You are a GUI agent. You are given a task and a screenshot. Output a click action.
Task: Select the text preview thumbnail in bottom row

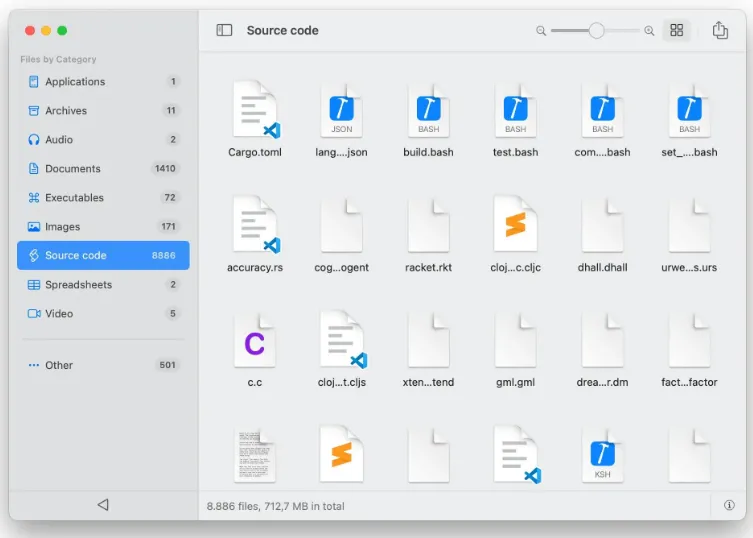point(255,455)
